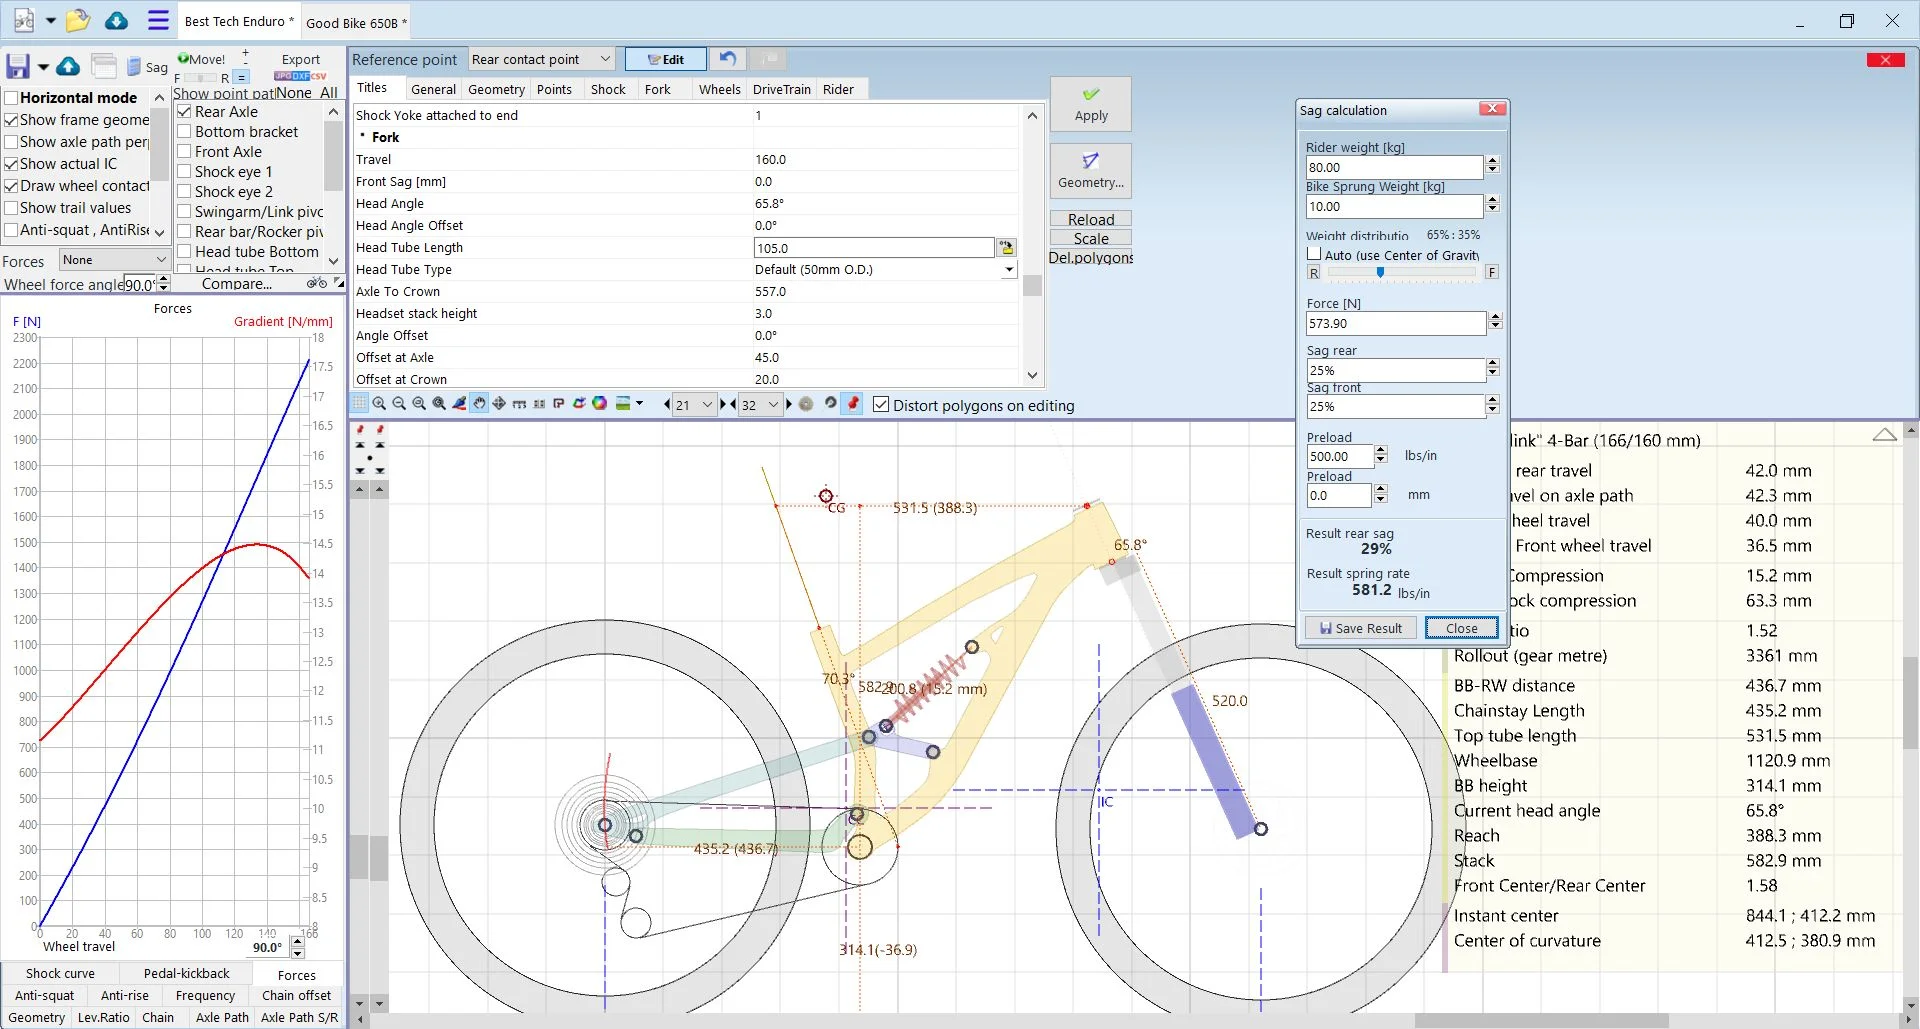Image resolution: width=1920 pixels, height=1029 pixels.
Task: Click the undo arrow button
Action: tap(728, 59)
